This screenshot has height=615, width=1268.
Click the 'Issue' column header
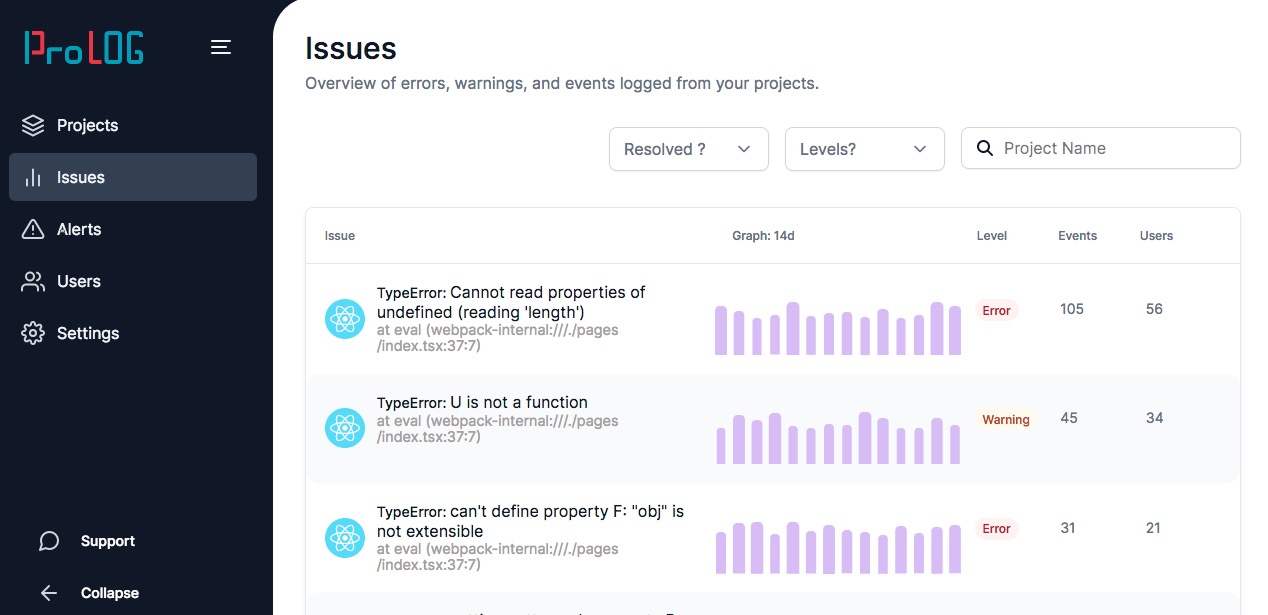(x=340, y=236)
